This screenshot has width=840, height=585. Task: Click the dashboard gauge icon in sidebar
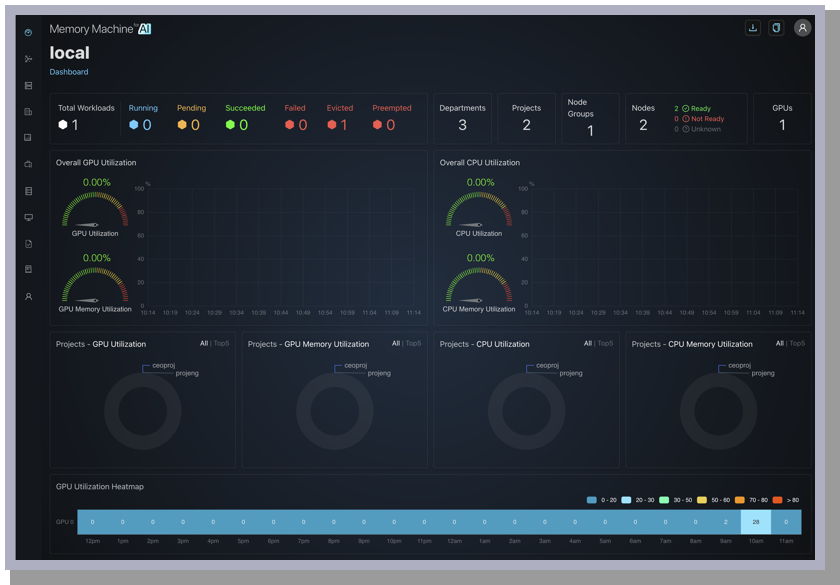point(28,32)
